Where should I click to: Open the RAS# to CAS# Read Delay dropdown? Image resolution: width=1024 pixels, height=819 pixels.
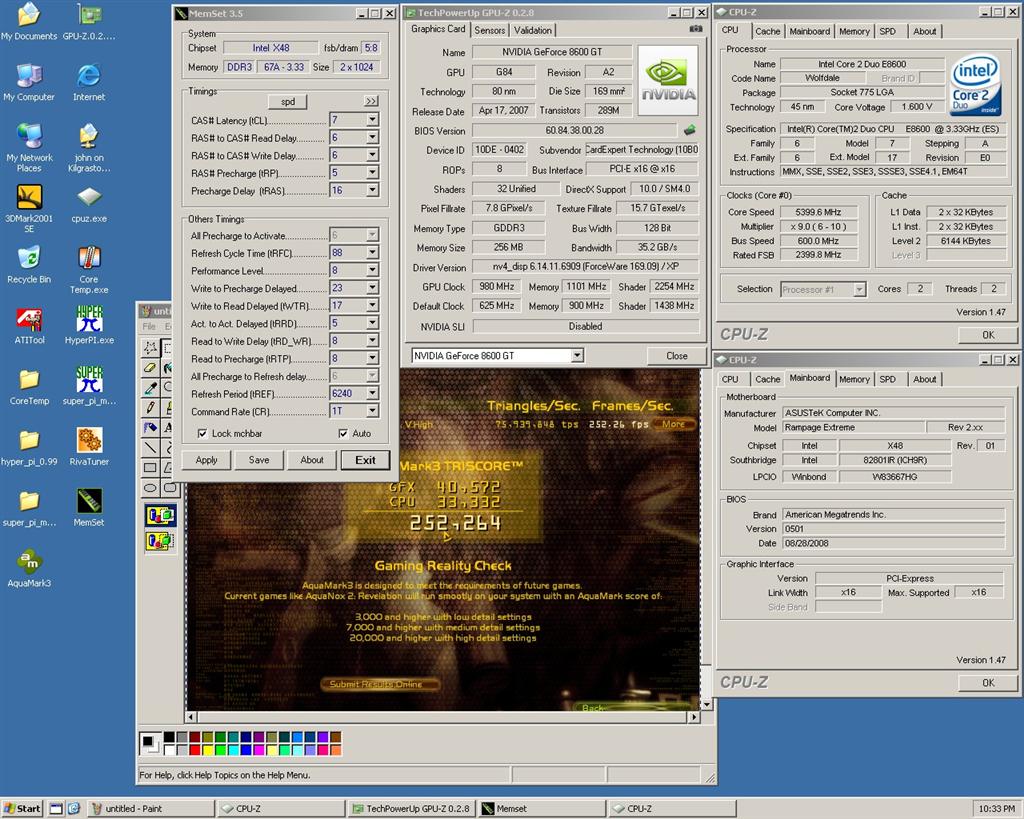coord(372,137)
